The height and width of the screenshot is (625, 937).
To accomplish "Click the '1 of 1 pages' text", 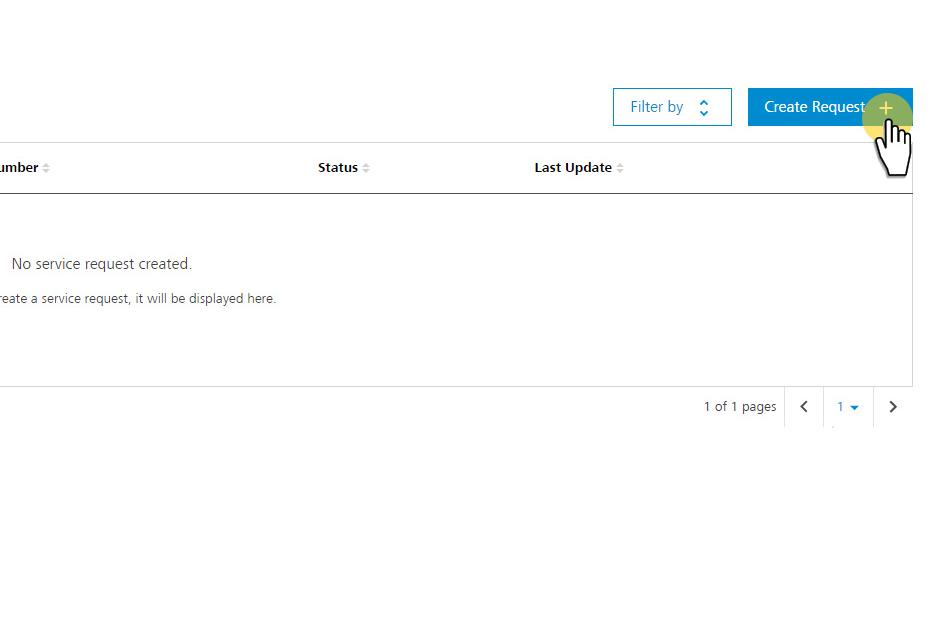I will click(x=740, y=407).
